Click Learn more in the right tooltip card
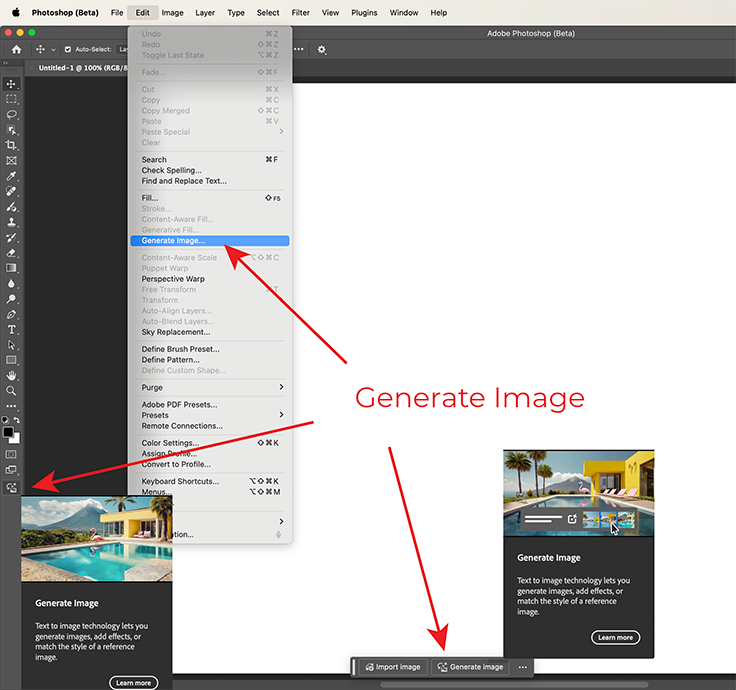This screenshot has height=690, width=736. (615, 637)
